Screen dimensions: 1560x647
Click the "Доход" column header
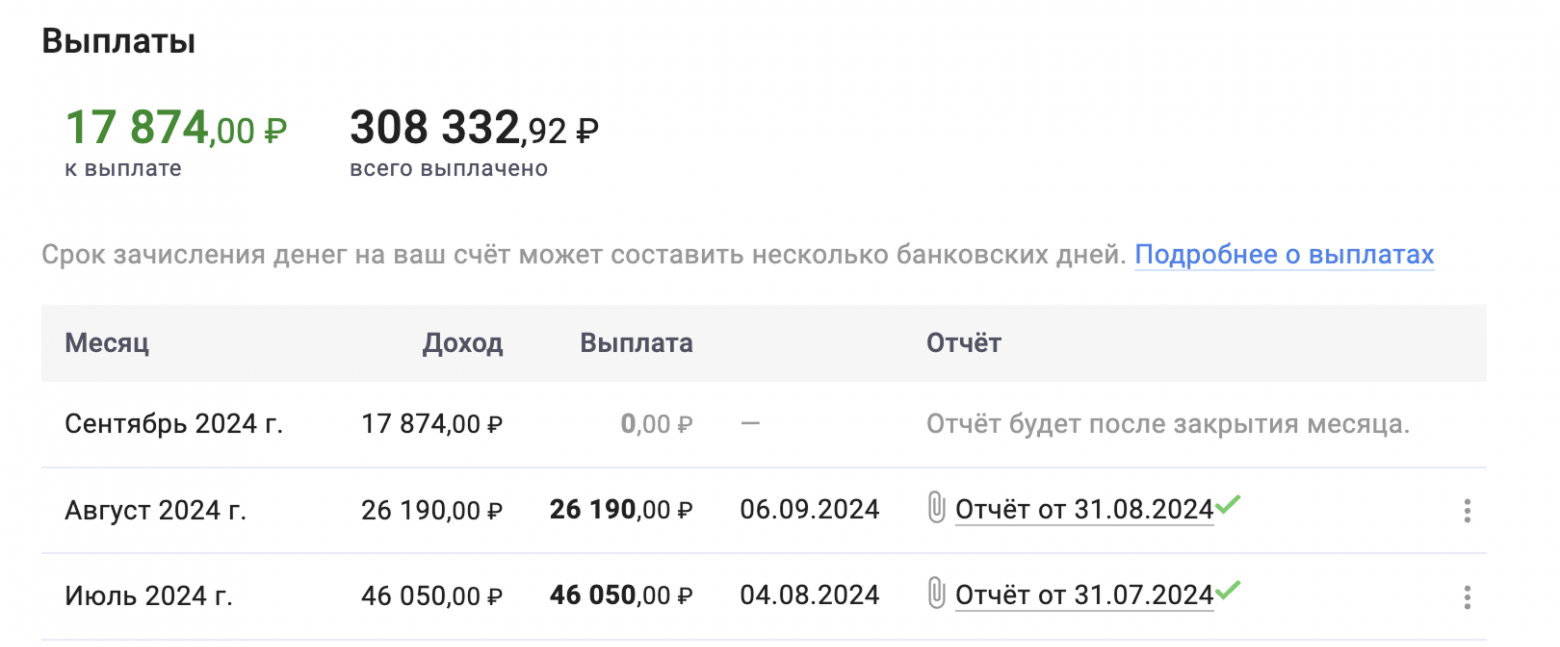click(462, 344)
